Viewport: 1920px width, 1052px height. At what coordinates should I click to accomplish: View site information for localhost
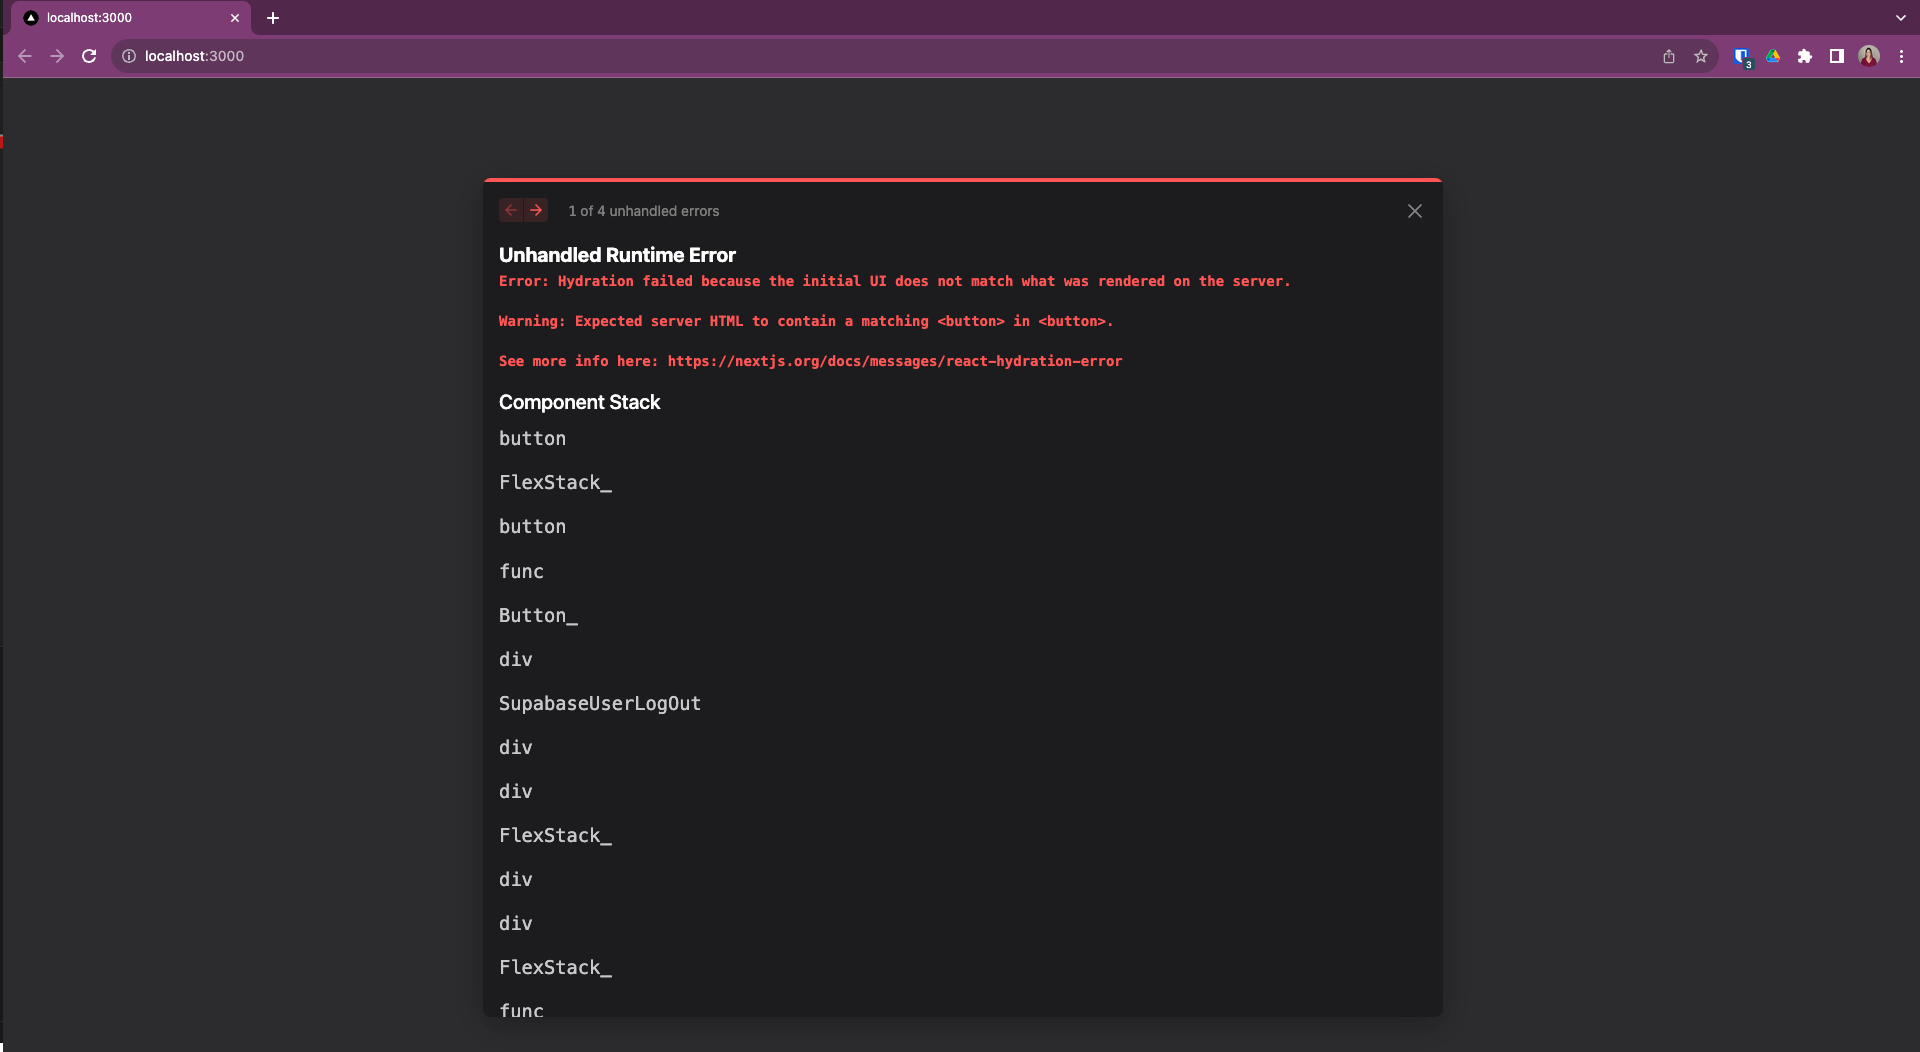129,56
